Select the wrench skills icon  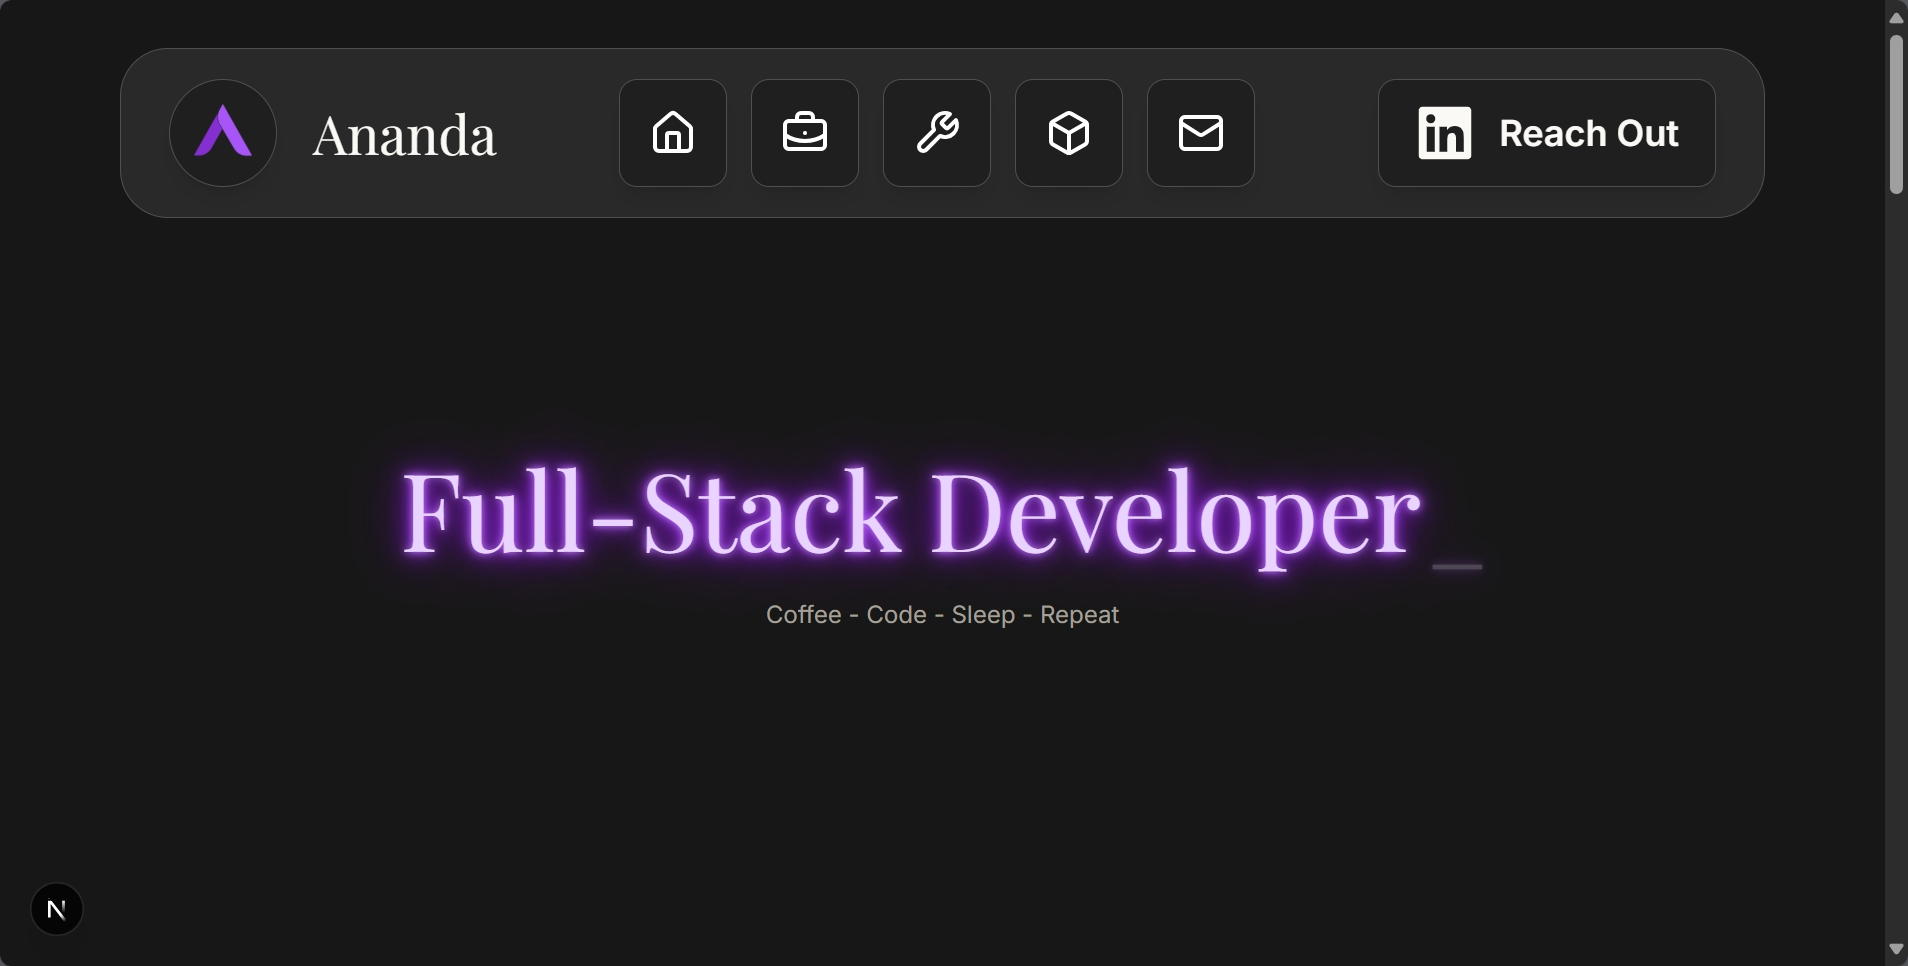[x=937, y=133]
